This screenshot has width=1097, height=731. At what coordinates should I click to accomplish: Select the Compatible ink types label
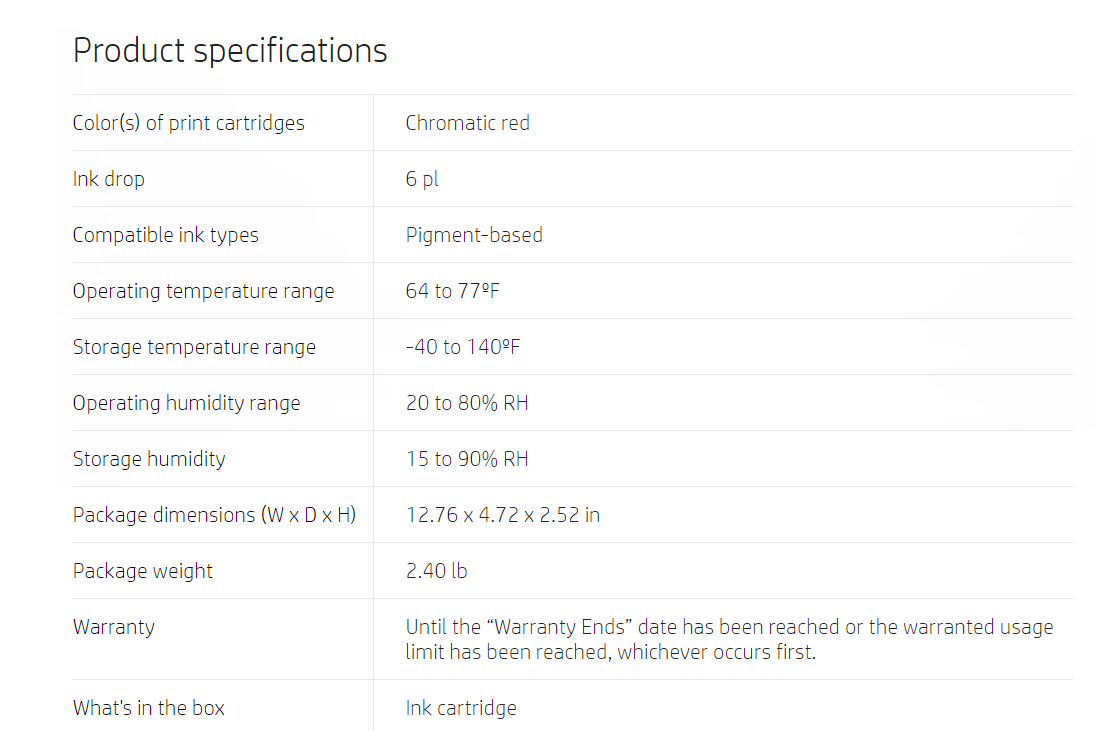point(166,235)
